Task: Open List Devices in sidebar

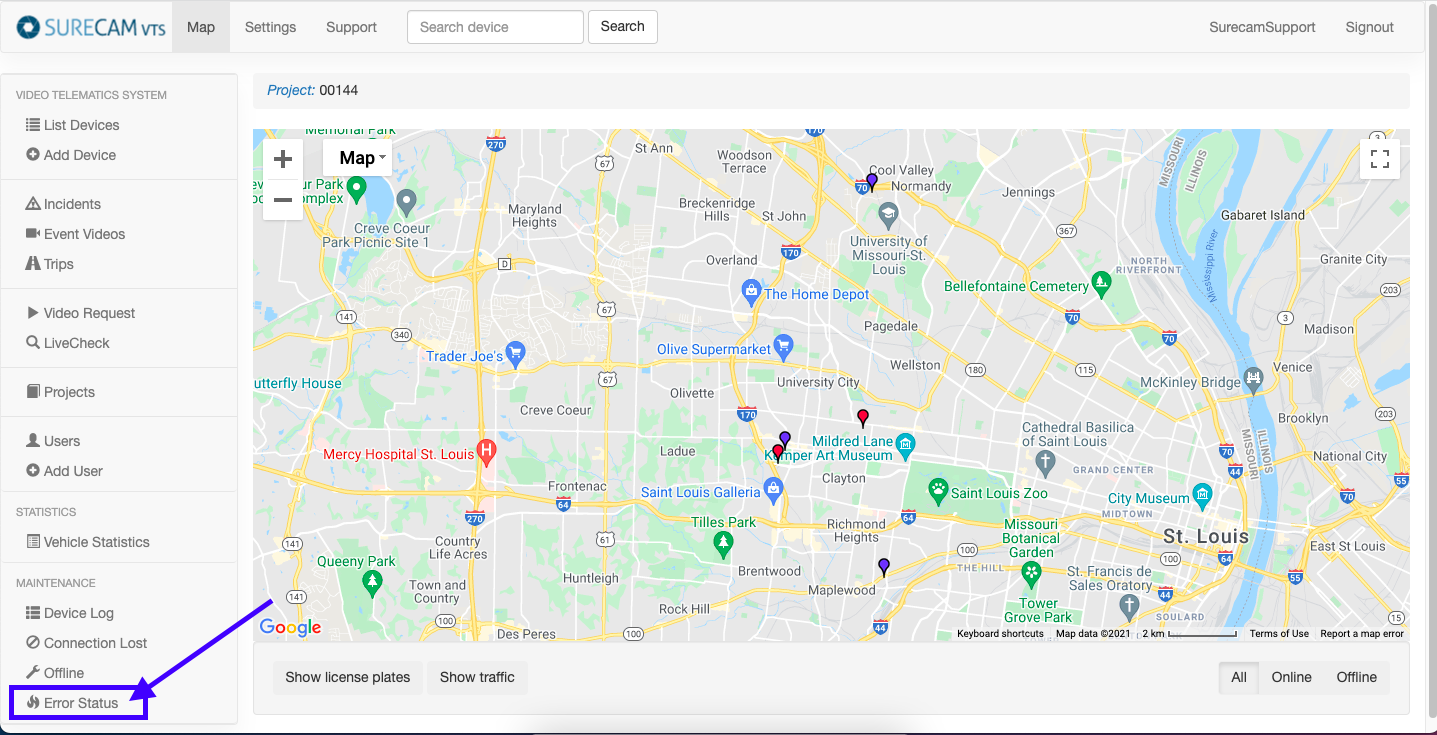Action: coord(73,125)
